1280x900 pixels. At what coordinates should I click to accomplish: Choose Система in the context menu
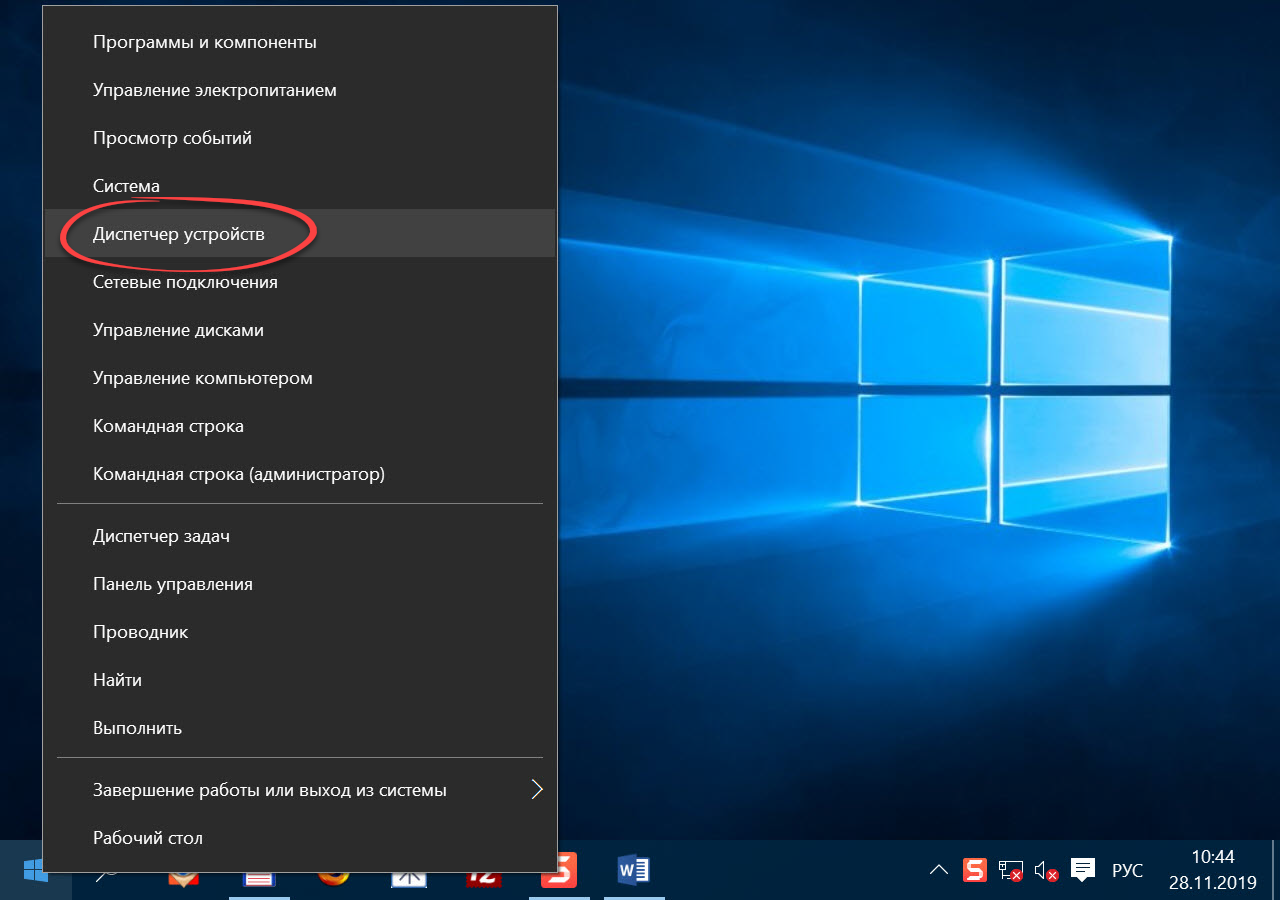click(300, 186)
